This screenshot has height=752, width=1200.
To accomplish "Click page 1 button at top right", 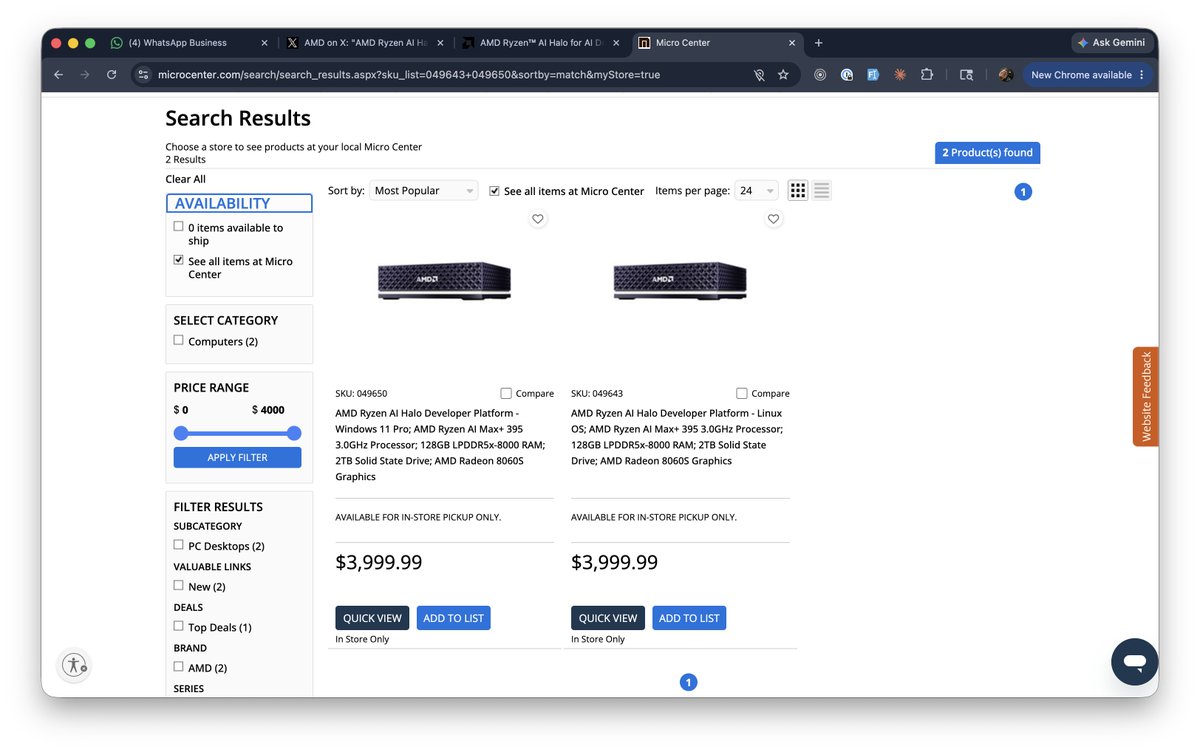I will (x=1023, y=192).
